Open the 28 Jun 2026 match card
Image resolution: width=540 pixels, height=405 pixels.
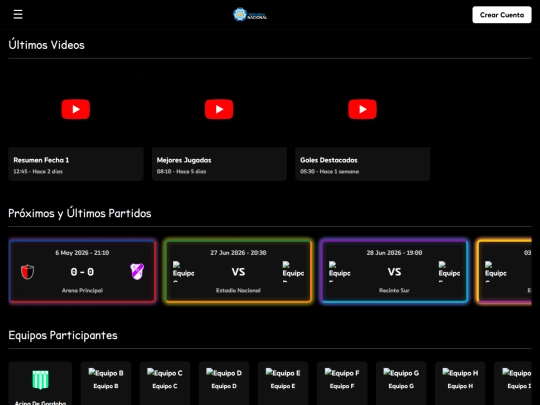(394, 271)
